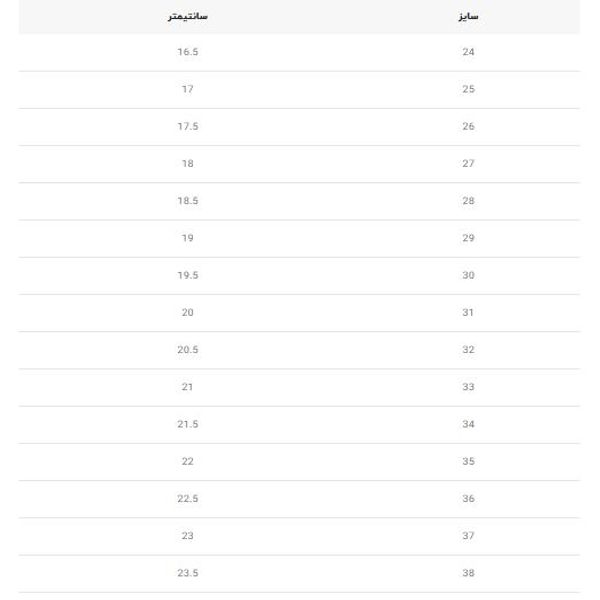
Task: Select size 37 in the size column
Action: click(x=468, y=536)
